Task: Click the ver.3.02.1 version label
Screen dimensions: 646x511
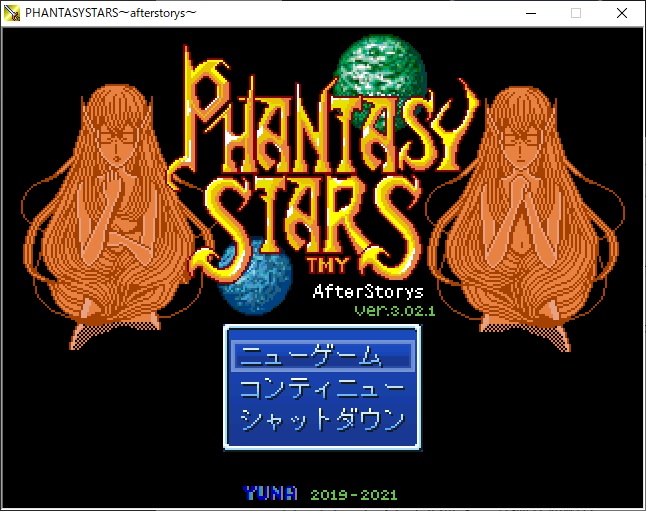Action: pos(394,311)
